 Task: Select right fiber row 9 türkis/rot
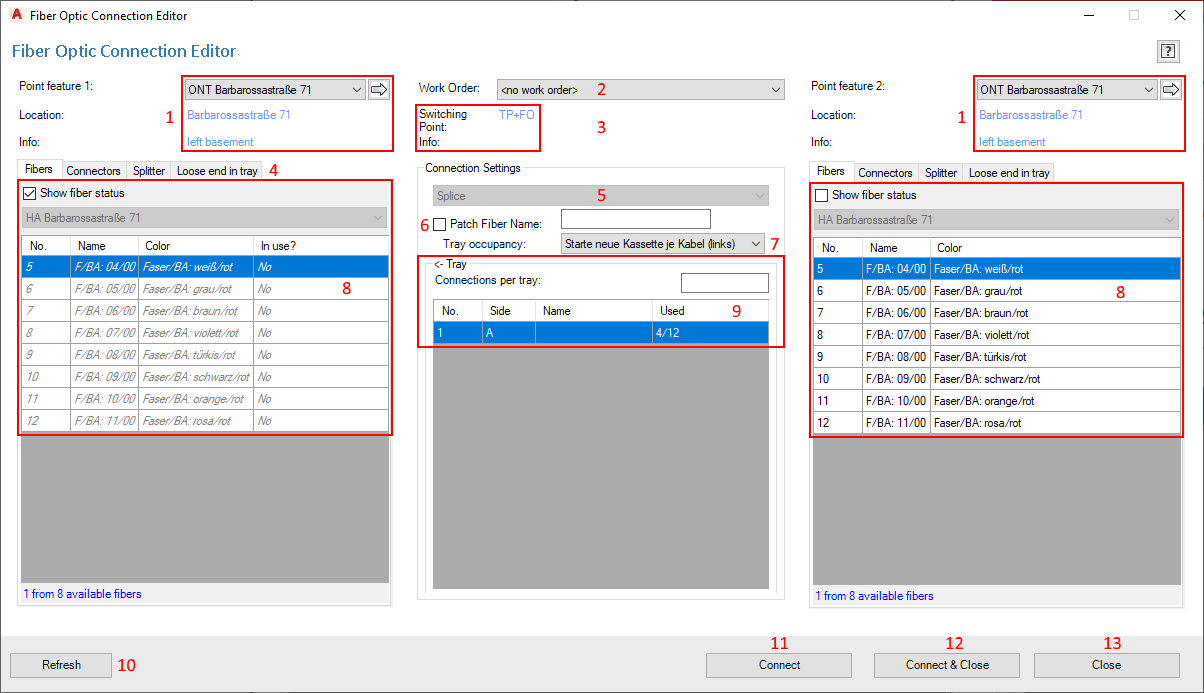(x=997, y=357)
